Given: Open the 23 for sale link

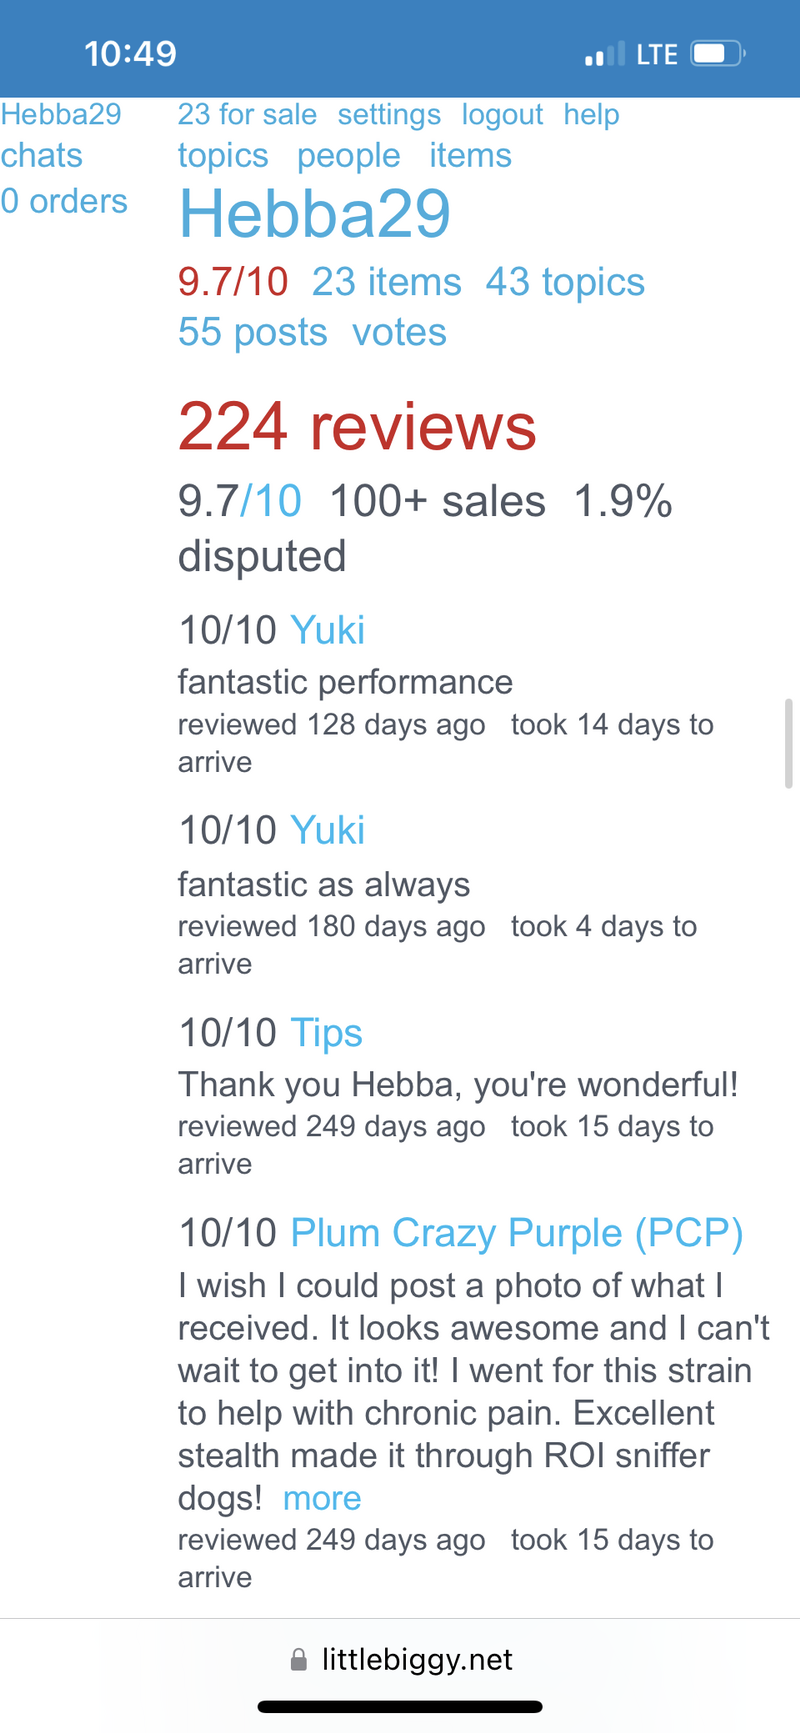Looking at the screenshot, I should 247,115.
